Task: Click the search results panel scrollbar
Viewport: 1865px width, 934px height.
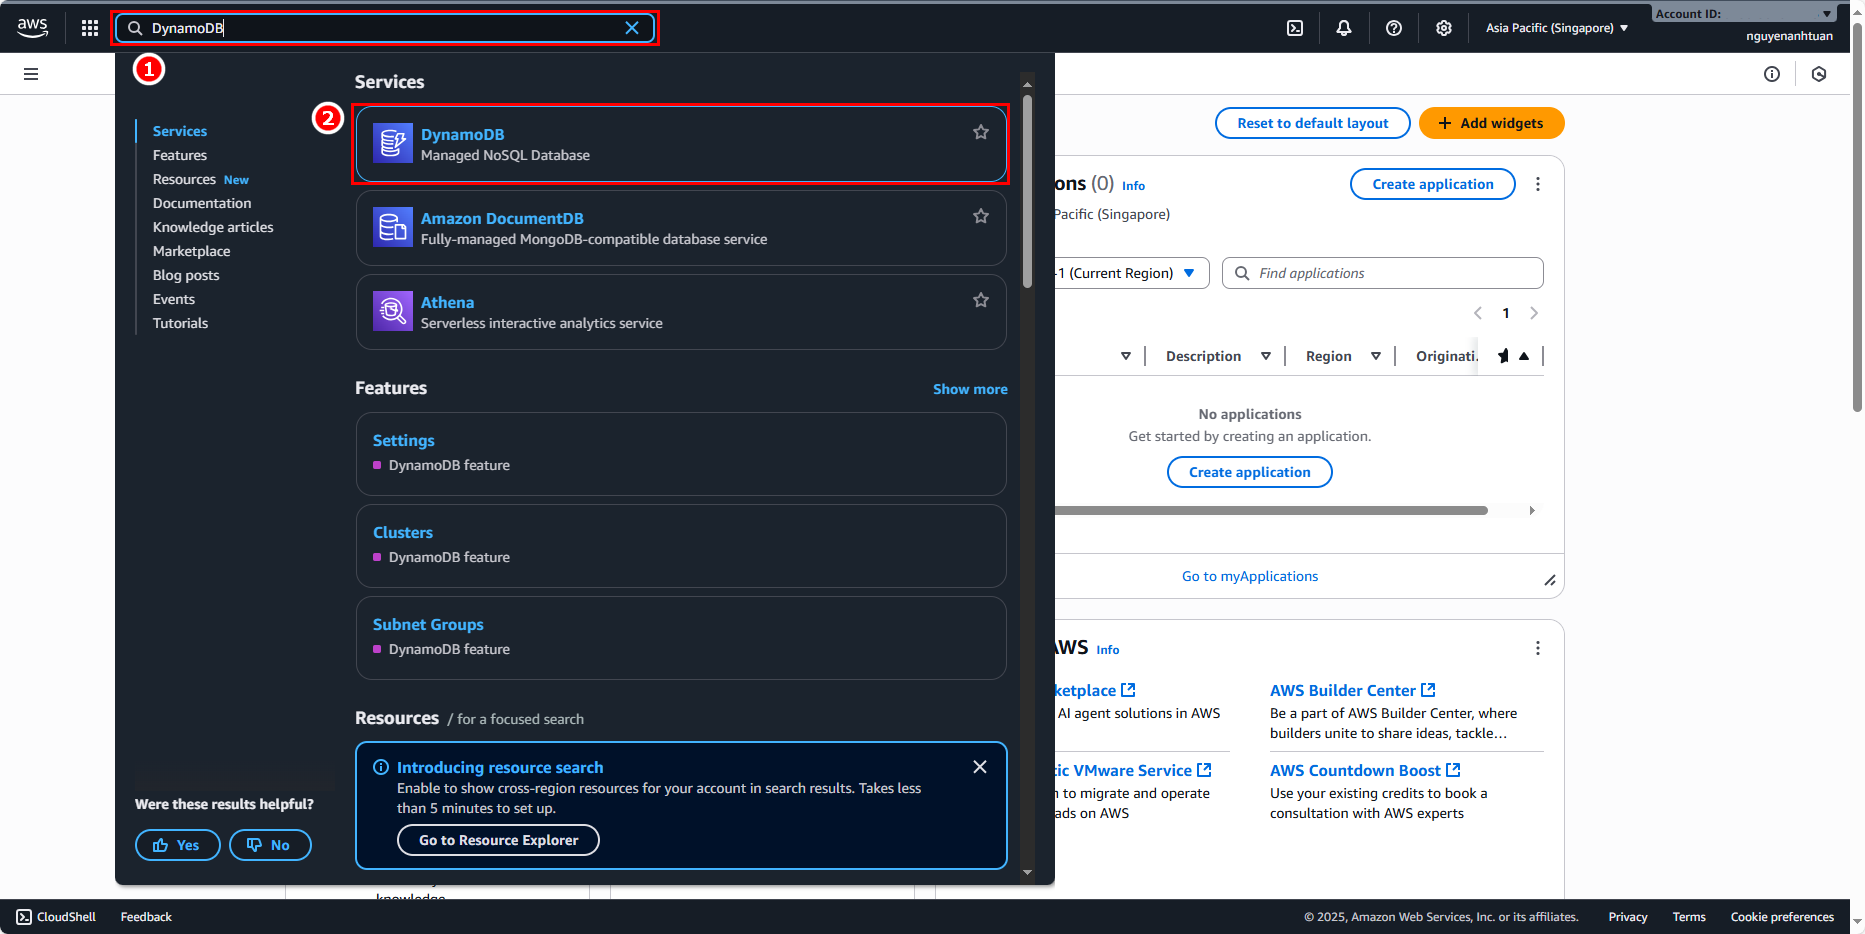Action: (x=1027, y=190)
